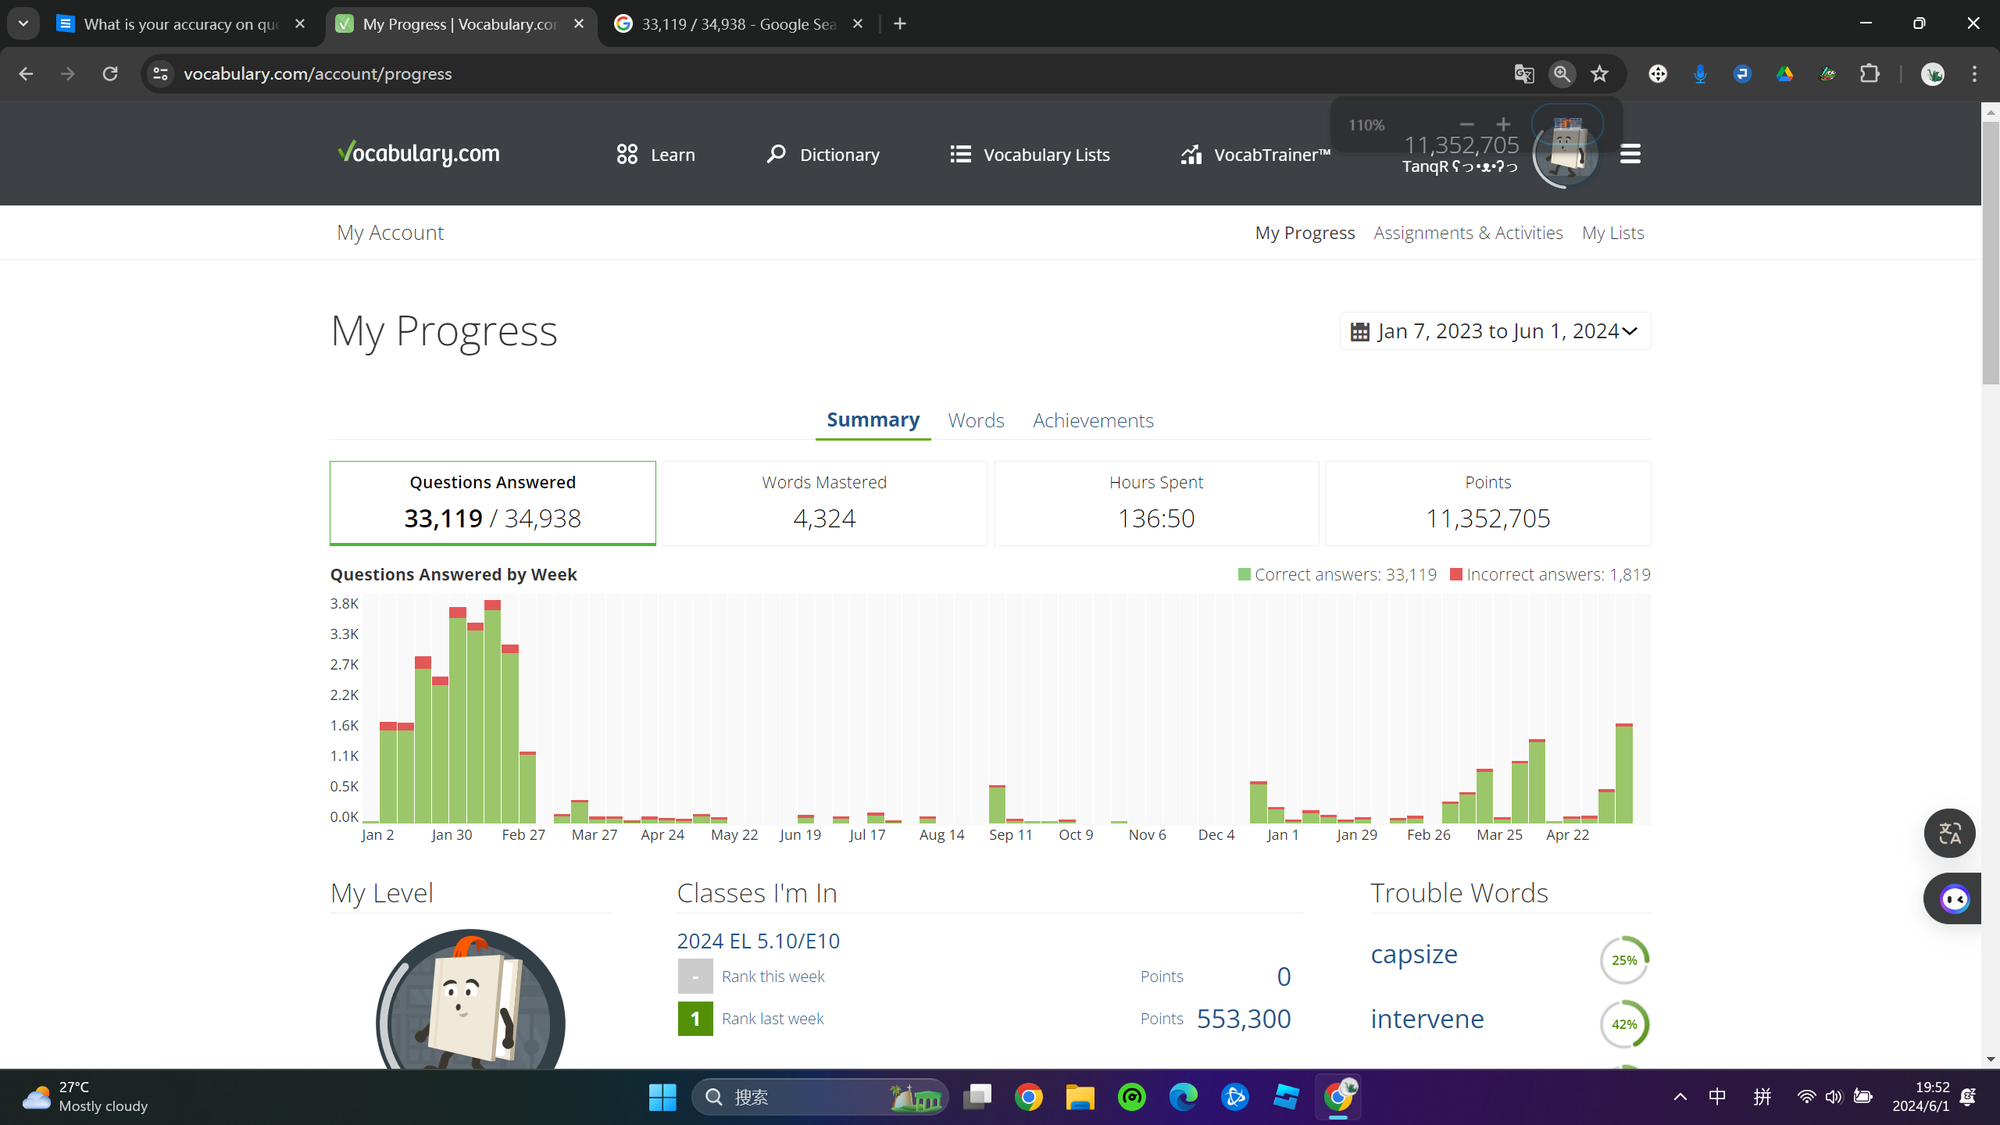Screen dimensions: 2000x1125
Task: Open the My Progress link
Action: [x=1305, y=233]
